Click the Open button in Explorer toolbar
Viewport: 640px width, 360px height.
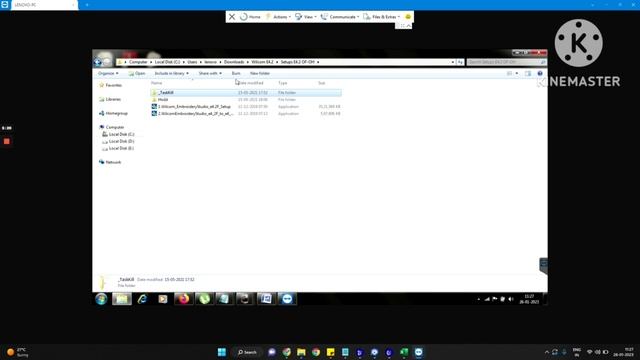tap(137, 73)
